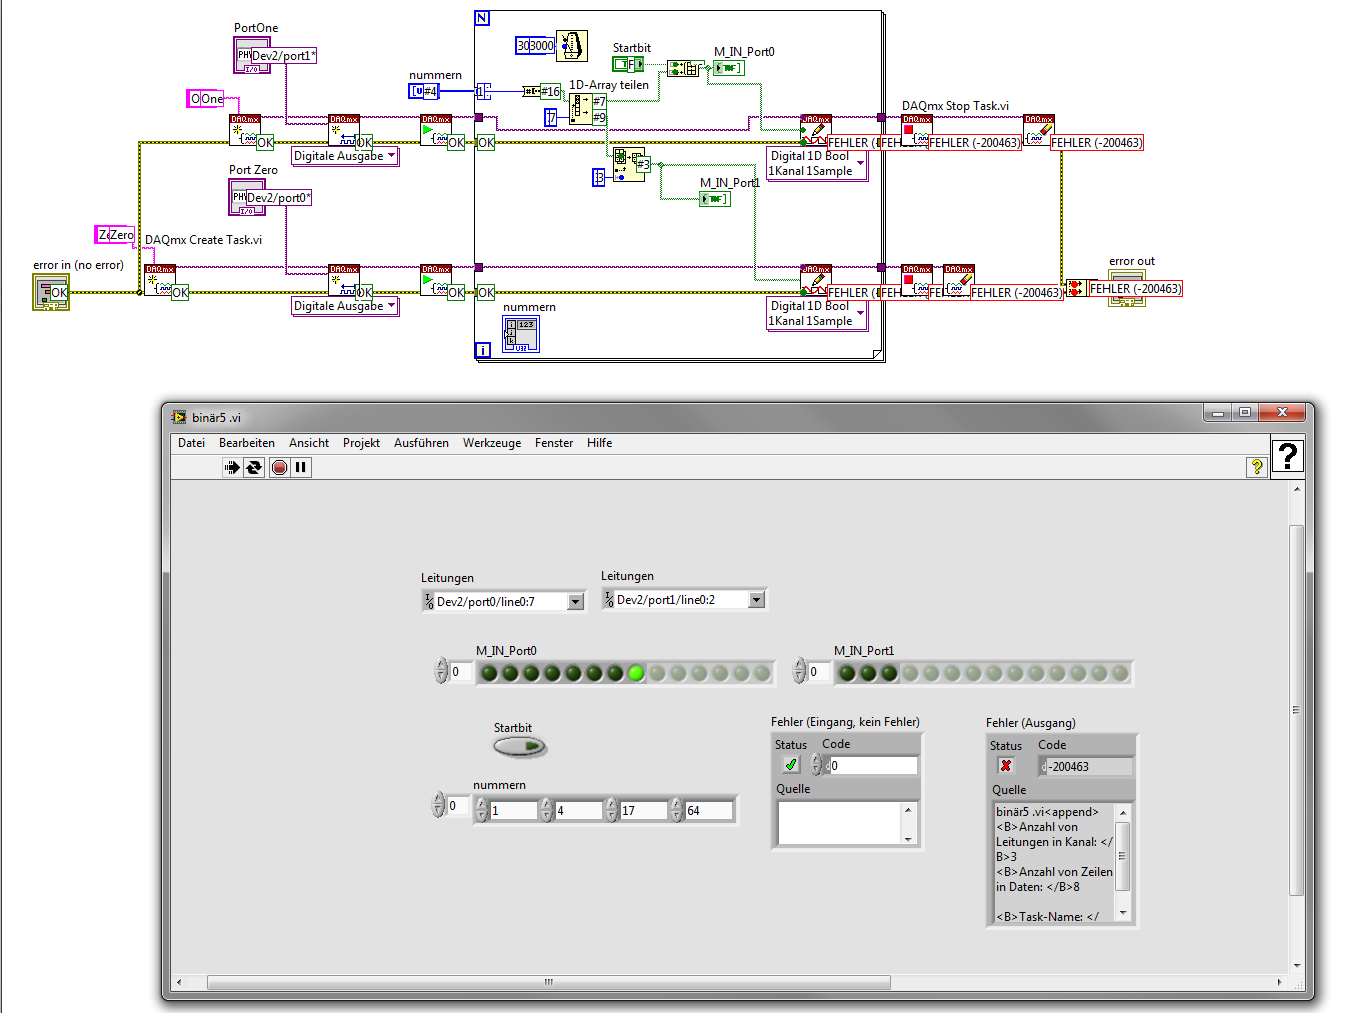Select the upper DAQmx Clear Task node
This screenshot has width=1372, height=1013.
point(1039,131)
